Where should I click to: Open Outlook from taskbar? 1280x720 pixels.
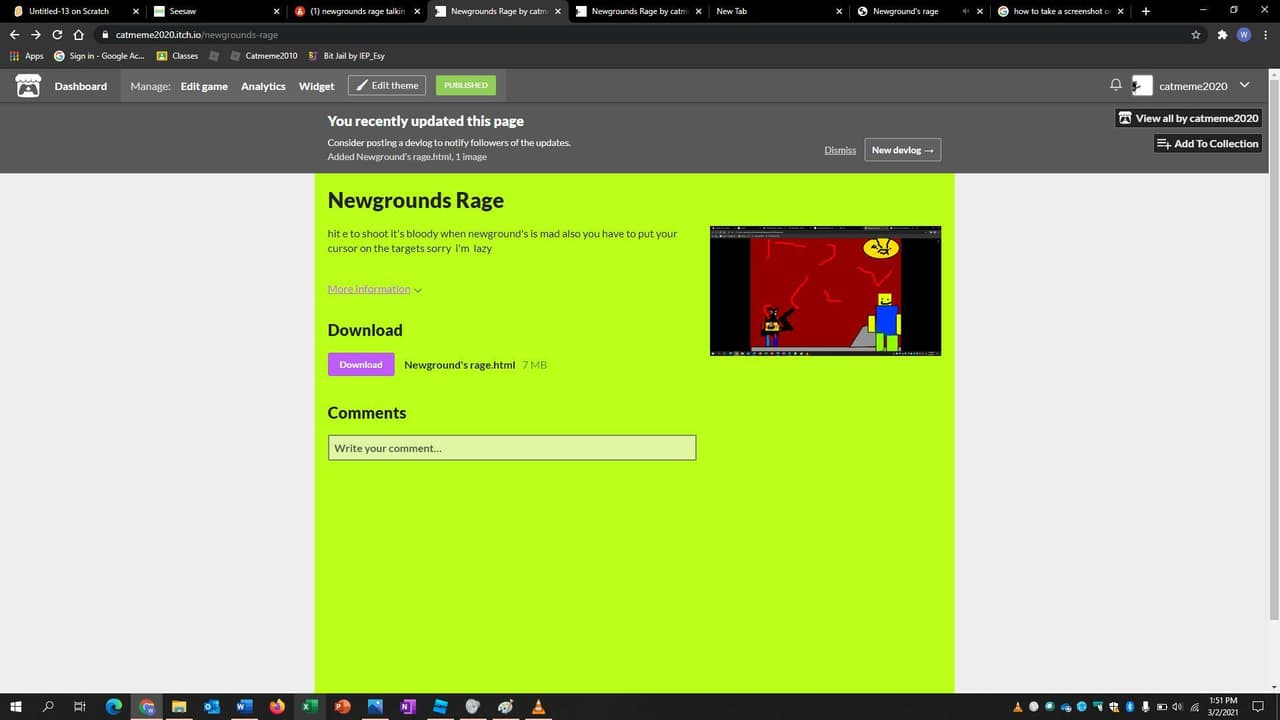(x=211, y=706)
